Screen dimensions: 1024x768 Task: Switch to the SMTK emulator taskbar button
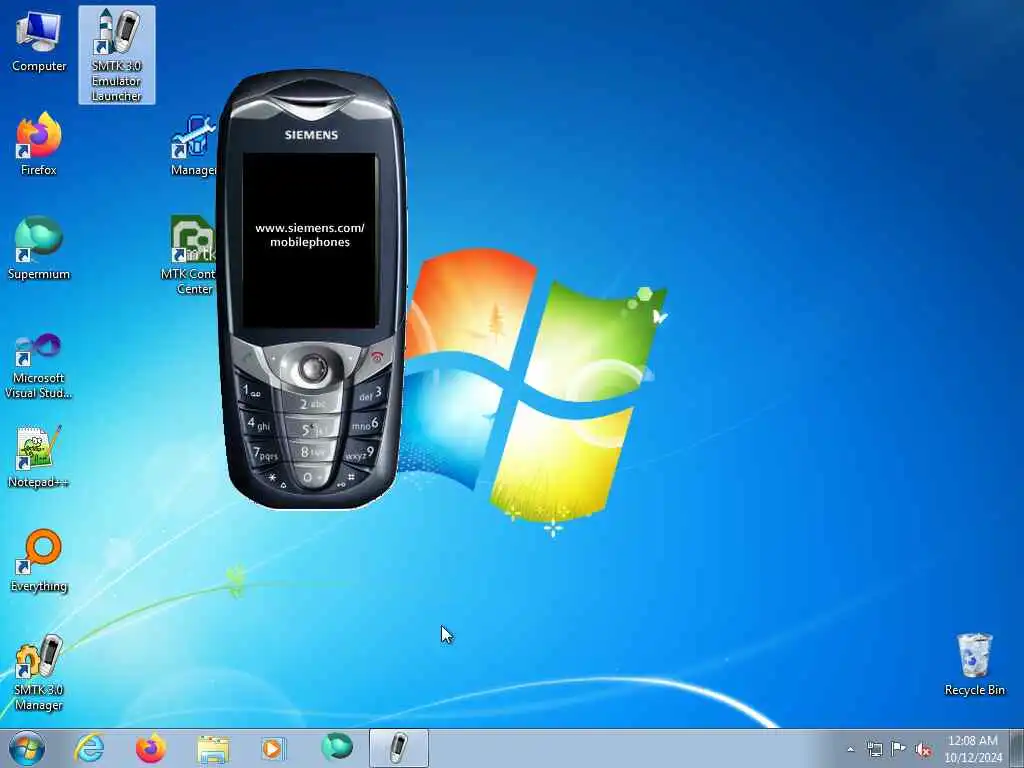point(398,748)
